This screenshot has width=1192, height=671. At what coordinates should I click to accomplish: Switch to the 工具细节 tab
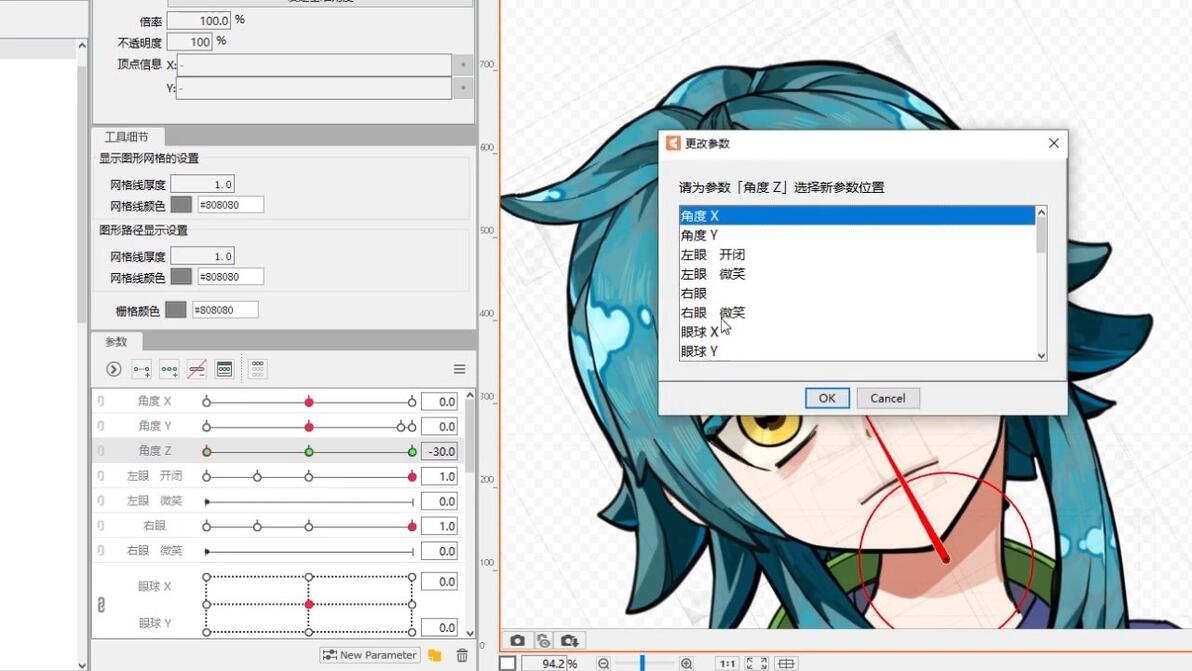pyautogui.click(x=127, y=137)
